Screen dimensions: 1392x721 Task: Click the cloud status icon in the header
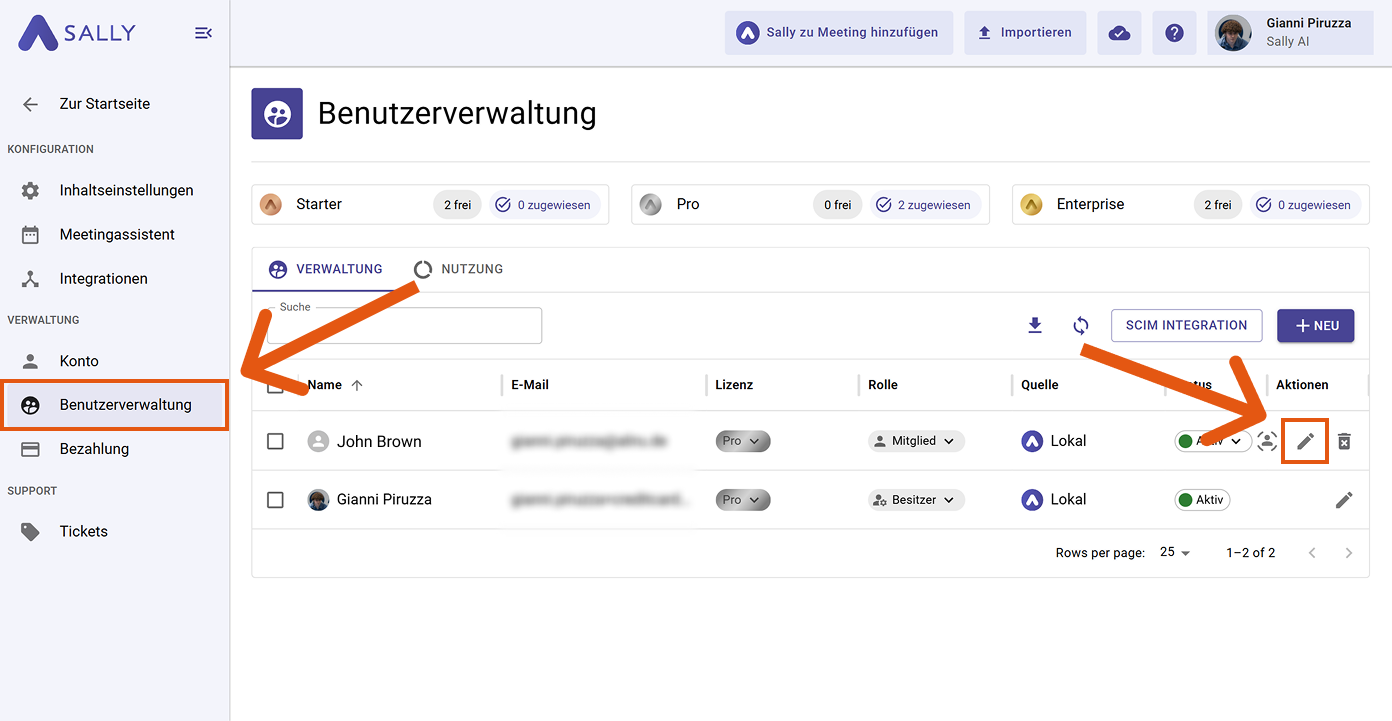tap(1119, 32)
